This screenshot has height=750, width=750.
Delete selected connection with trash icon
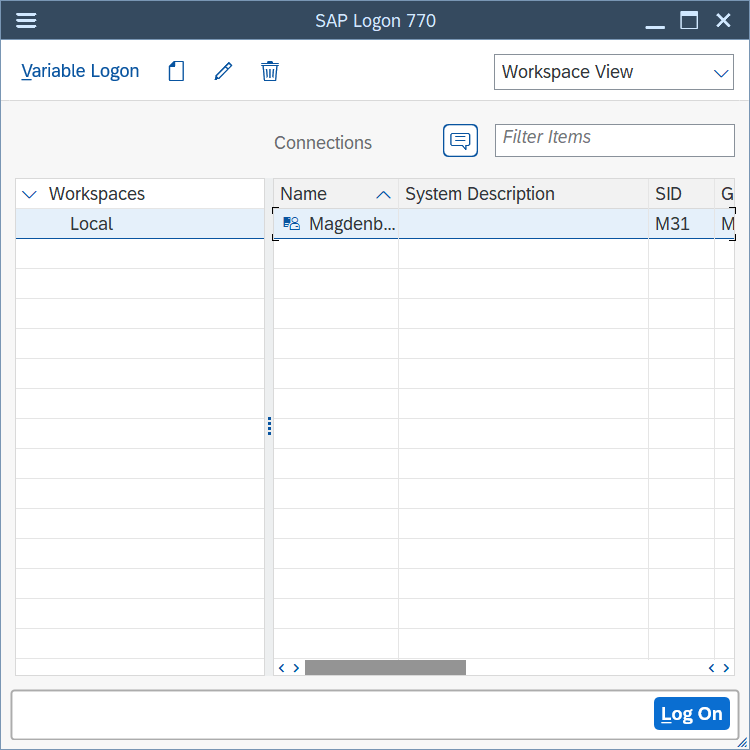click(x=270, y=71)
